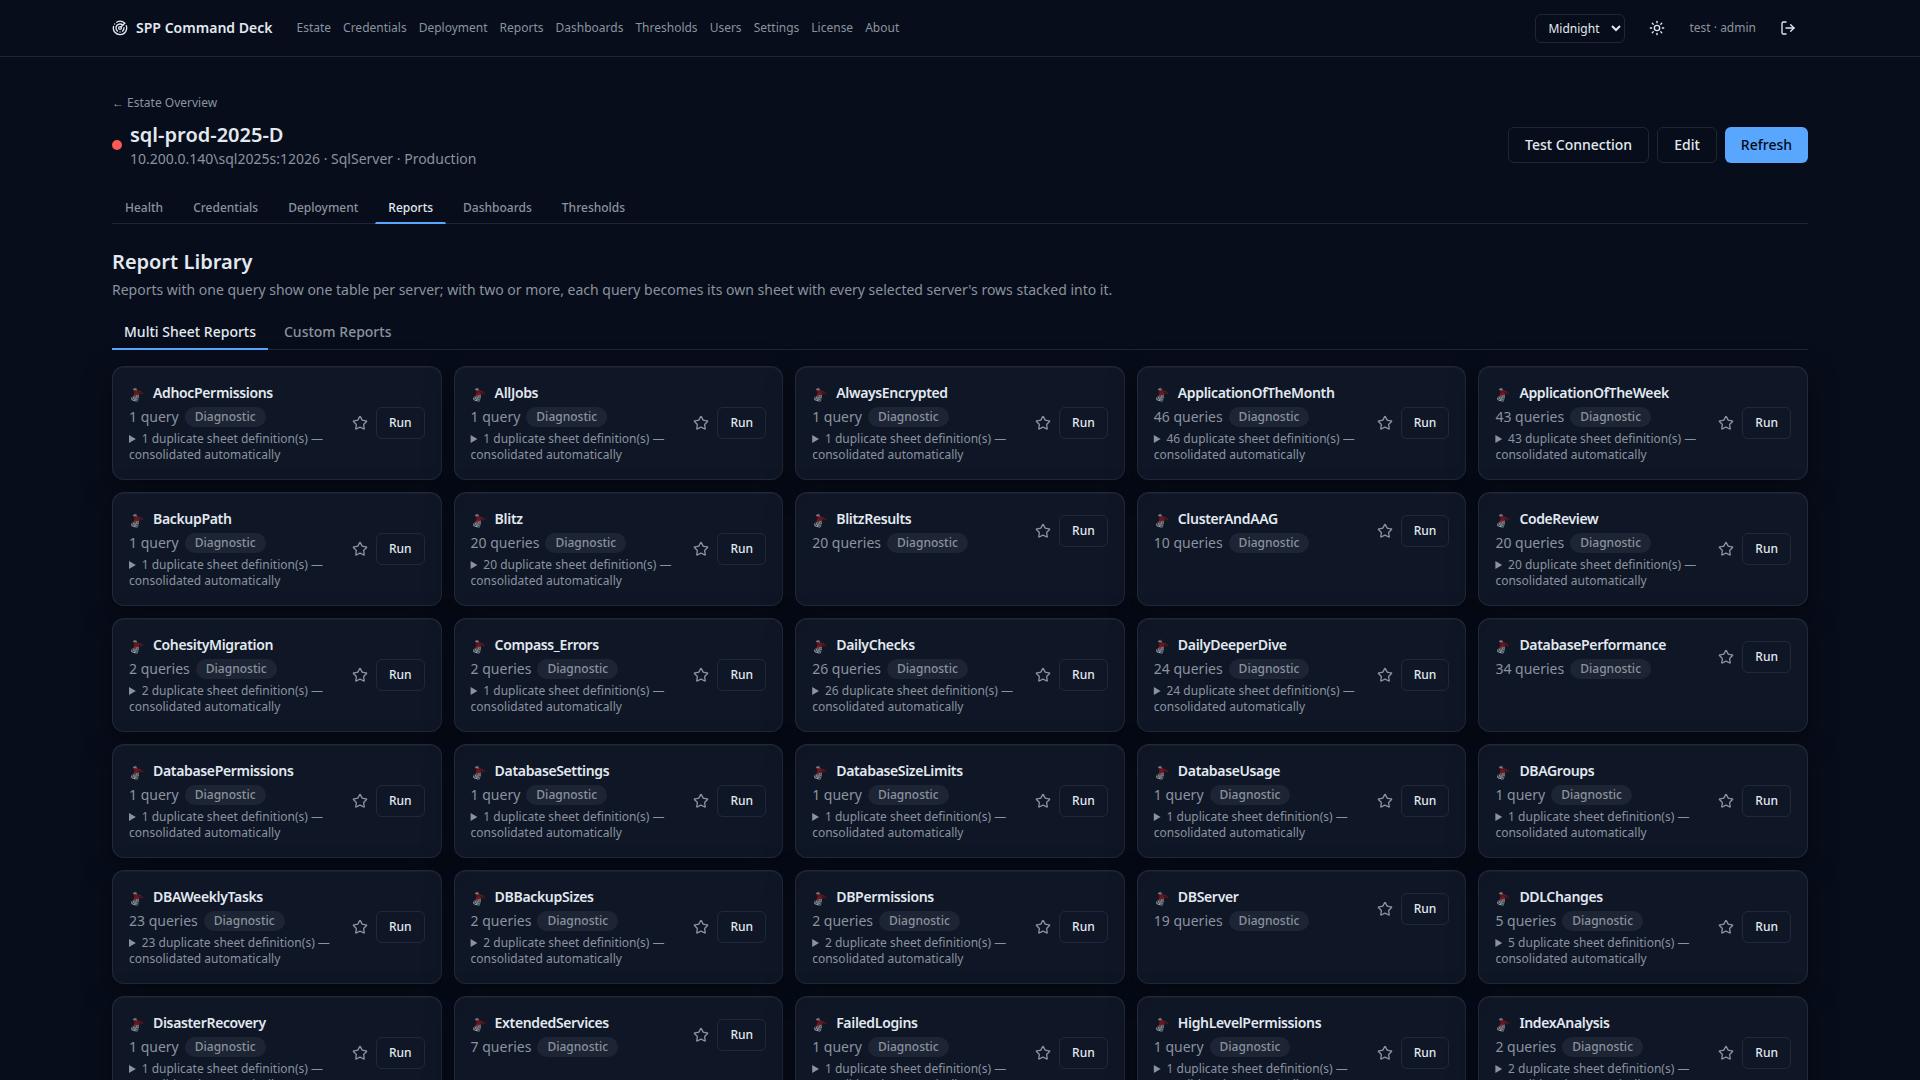Toggle light theme sun icon
1920x1080 pixels.
[1657, 28]
